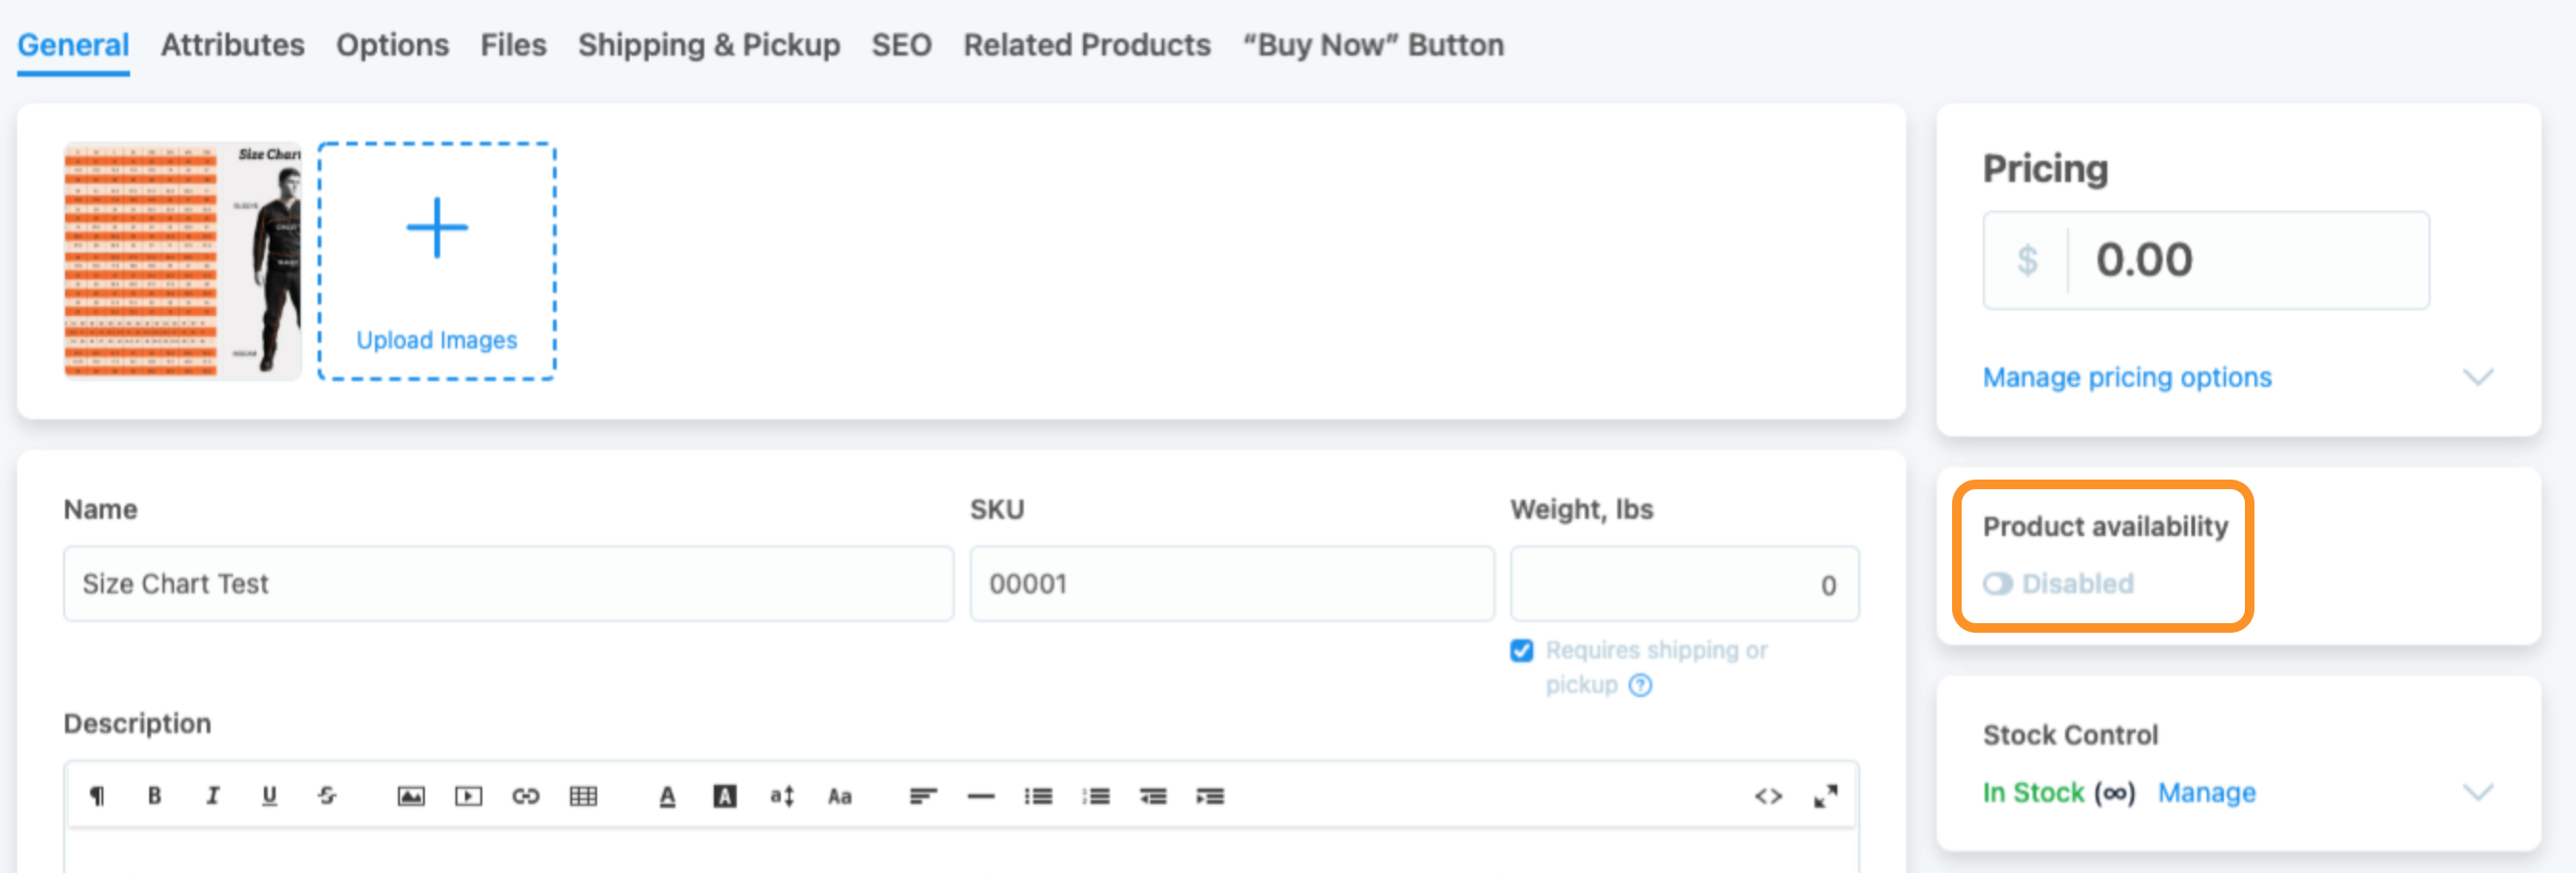This screenshot has height=873, width=2576.
Task: Apply italic formatting in the editor
Action: pyautogui.click(x=212, y=796)
